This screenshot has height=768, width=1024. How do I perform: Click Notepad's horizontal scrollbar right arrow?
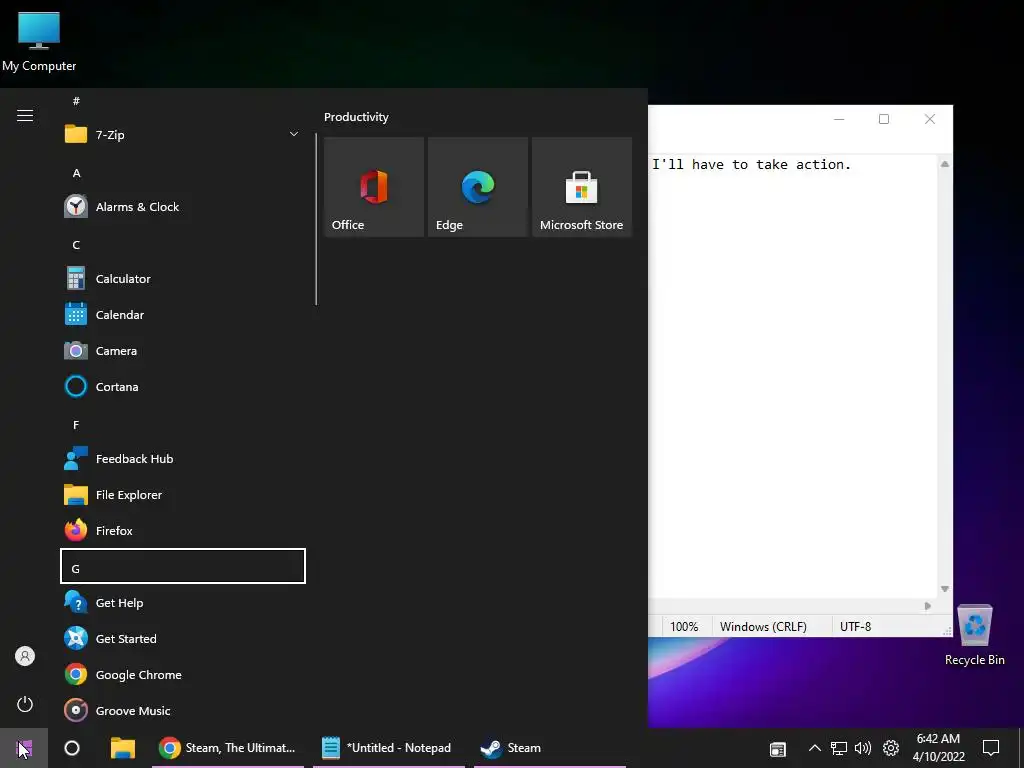coord(927,606)
